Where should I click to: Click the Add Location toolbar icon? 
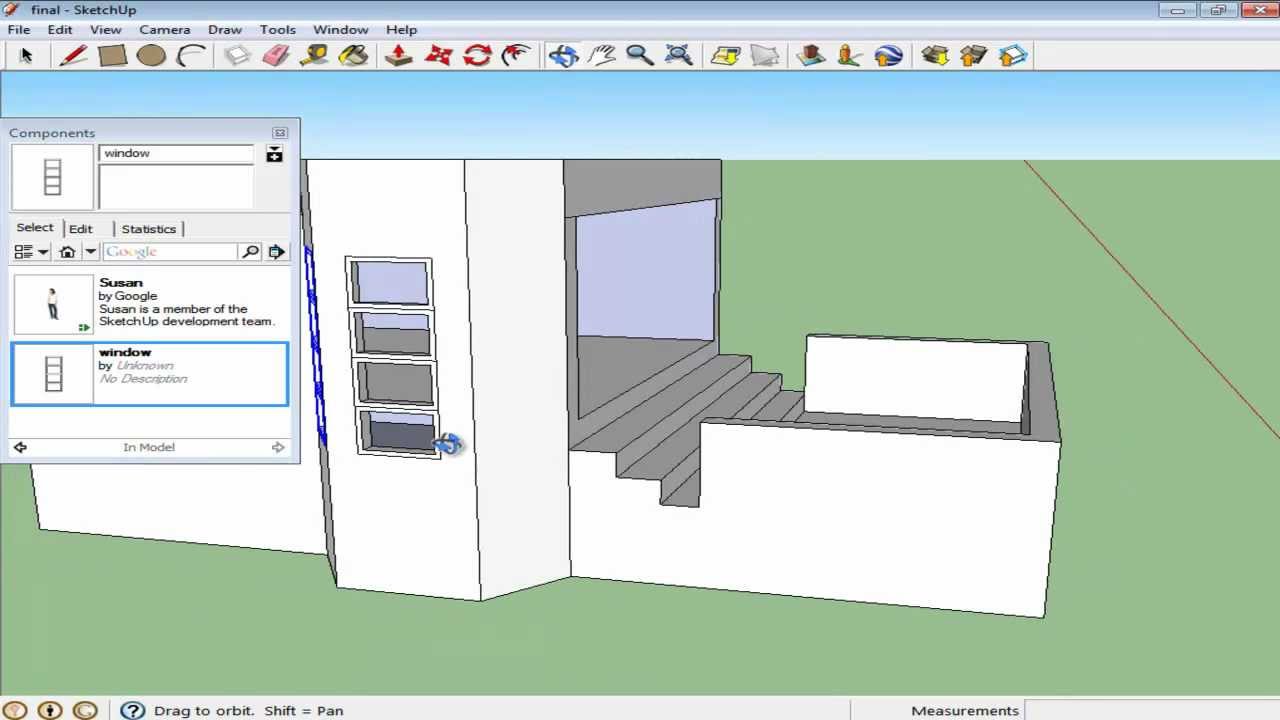click(726, 56)
